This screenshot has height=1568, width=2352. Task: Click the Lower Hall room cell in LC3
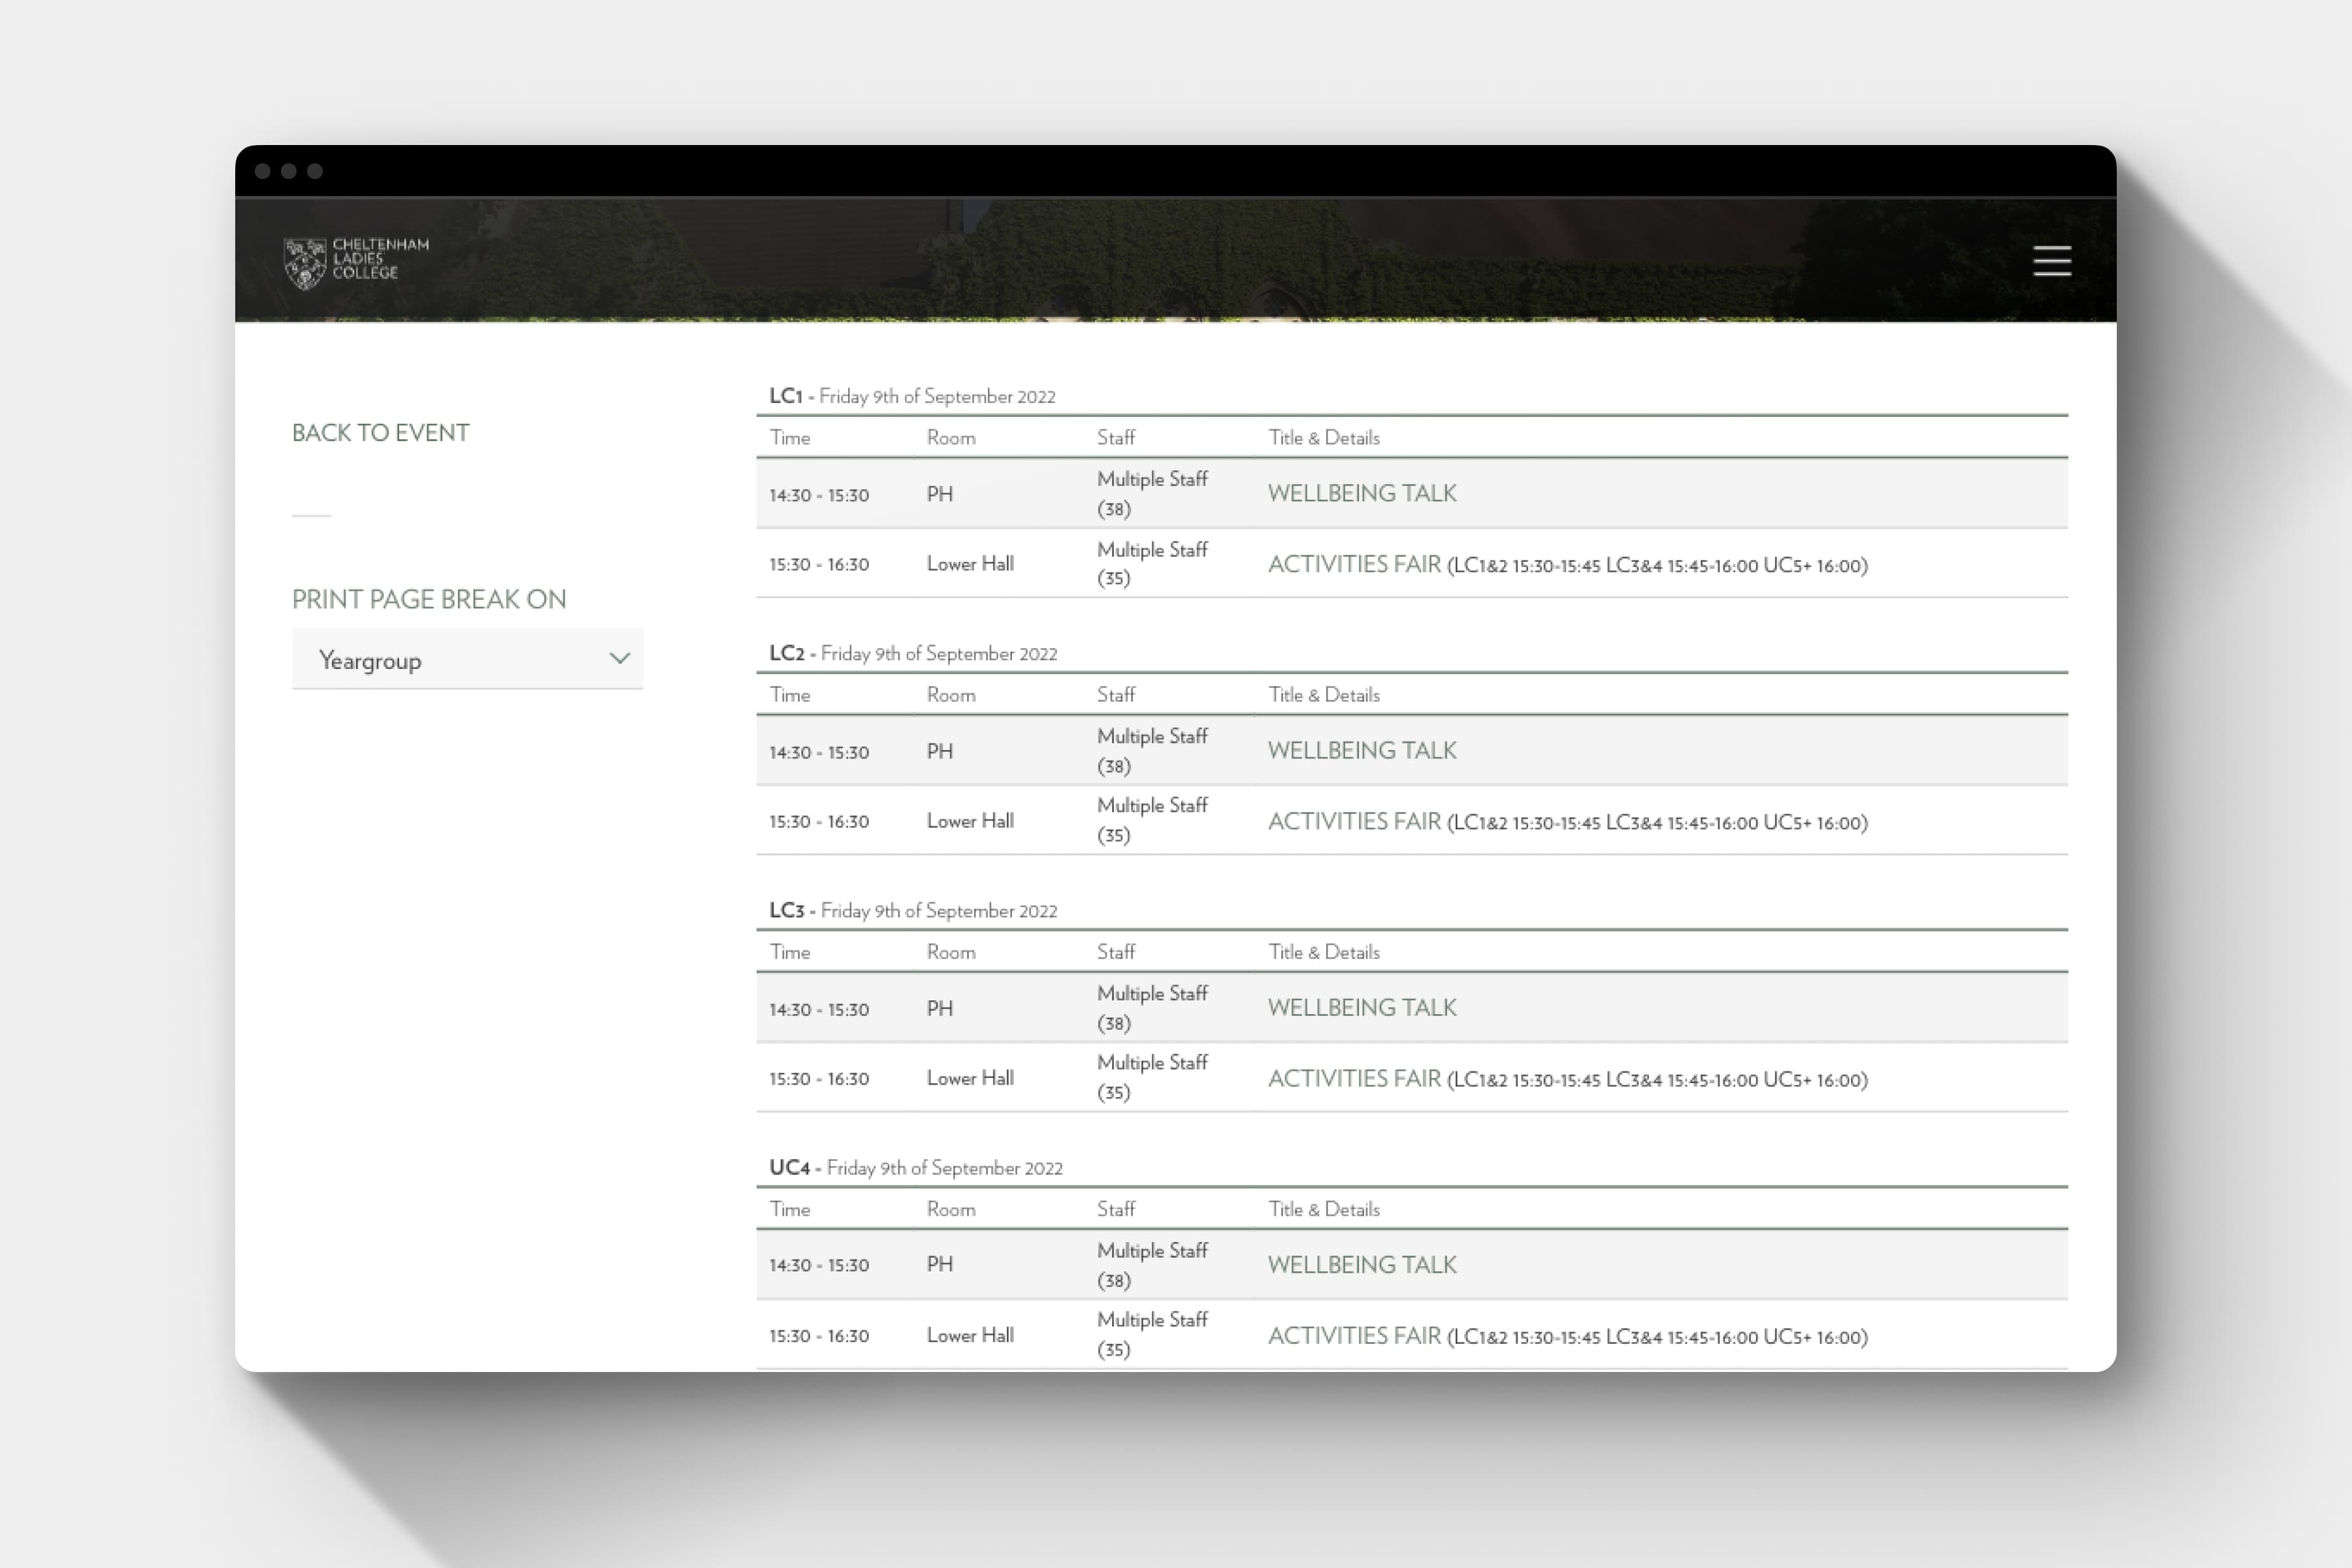(x=970, y=1077)
